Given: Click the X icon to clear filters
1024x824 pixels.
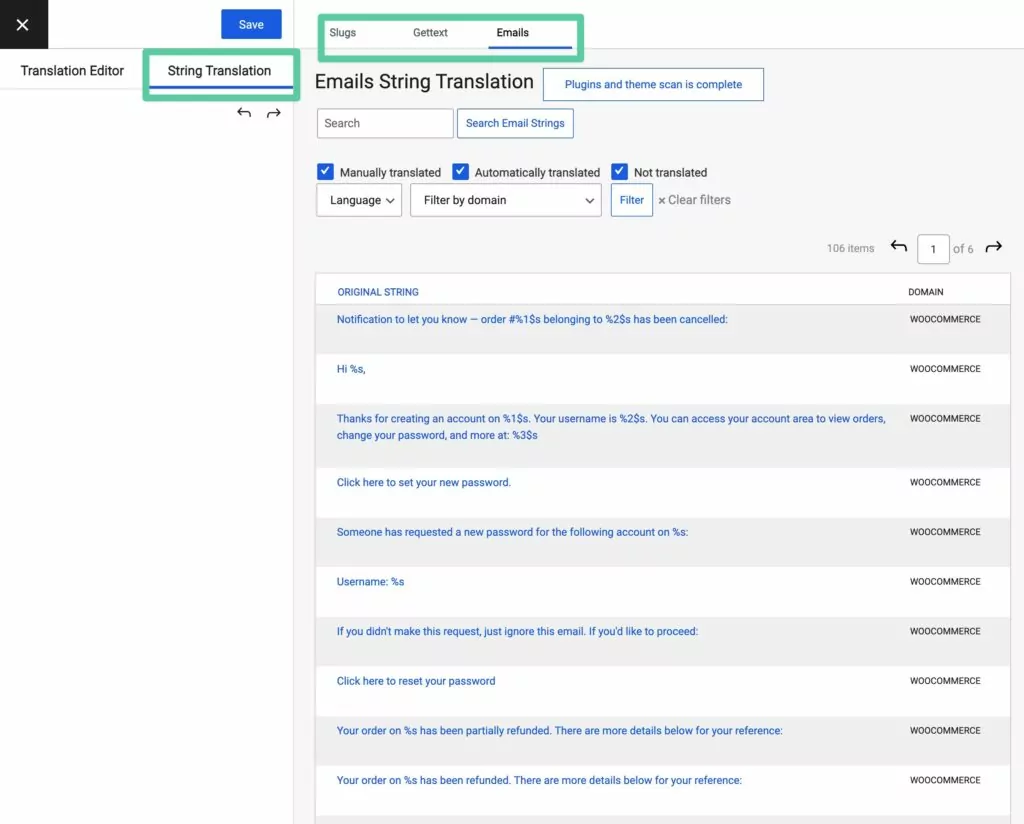Looking at the screenshot, I should click(662, 201).
